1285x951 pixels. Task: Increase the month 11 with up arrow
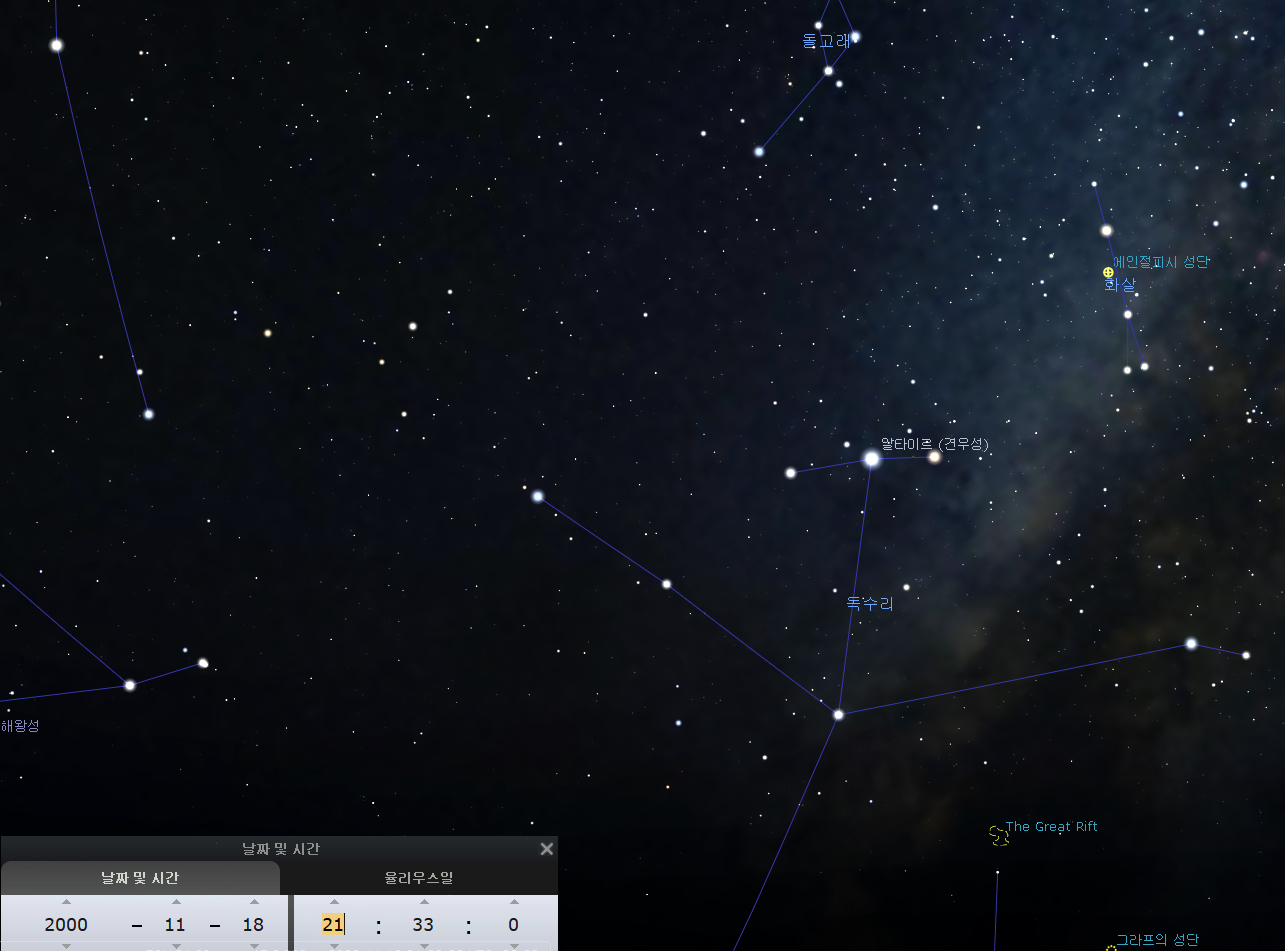[x=175, y=902]
